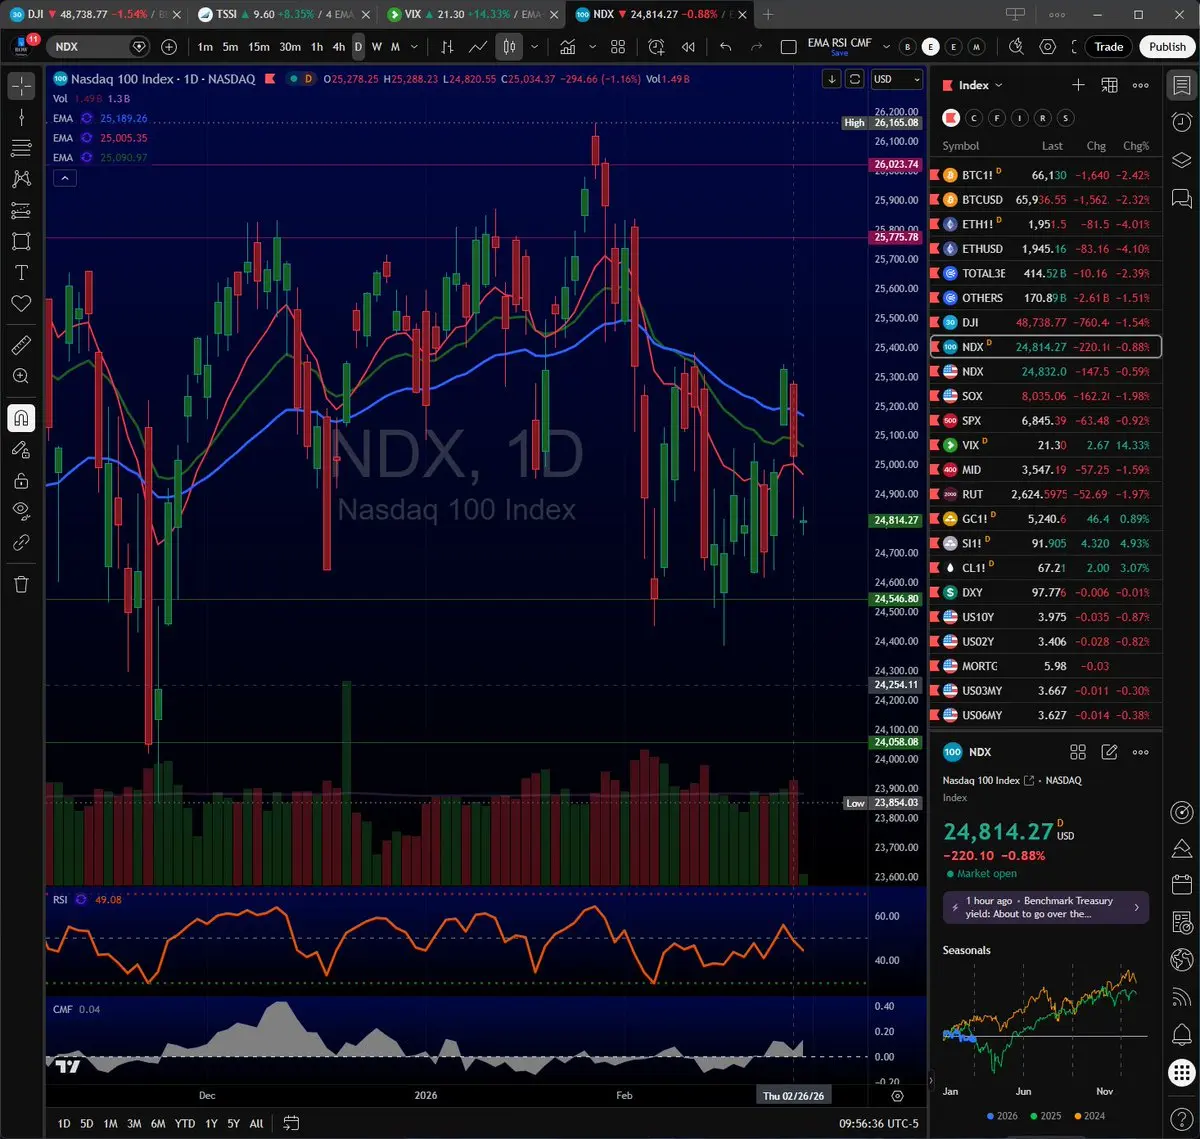The width and height of the screenshot is (1200, 1139).
Task: Open the Indicators menu icon
Action: (568, 47)
